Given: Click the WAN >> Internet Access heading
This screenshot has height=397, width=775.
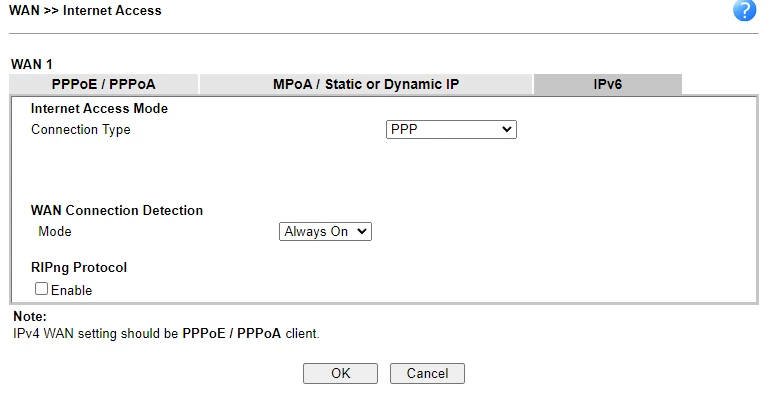Looking at the screenshot, I should [x=85, y=10].
